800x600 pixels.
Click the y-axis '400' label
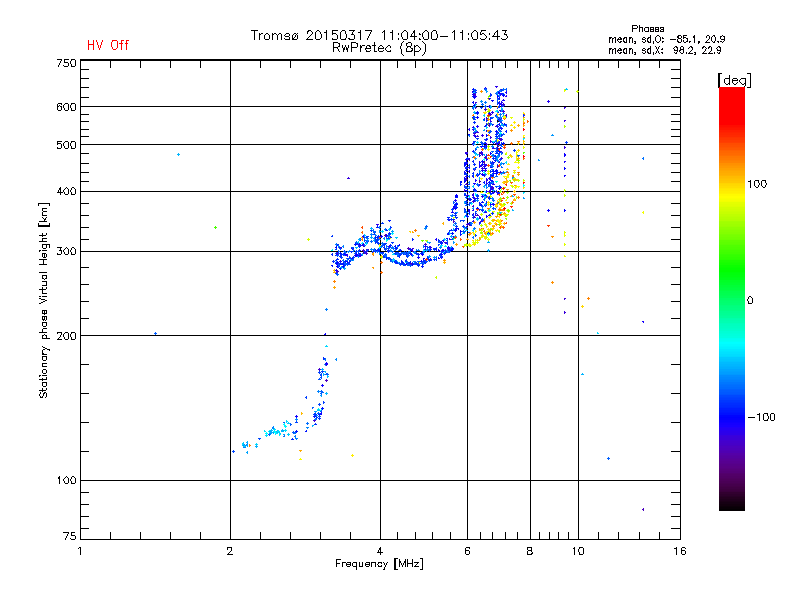[x=66, y=192]
